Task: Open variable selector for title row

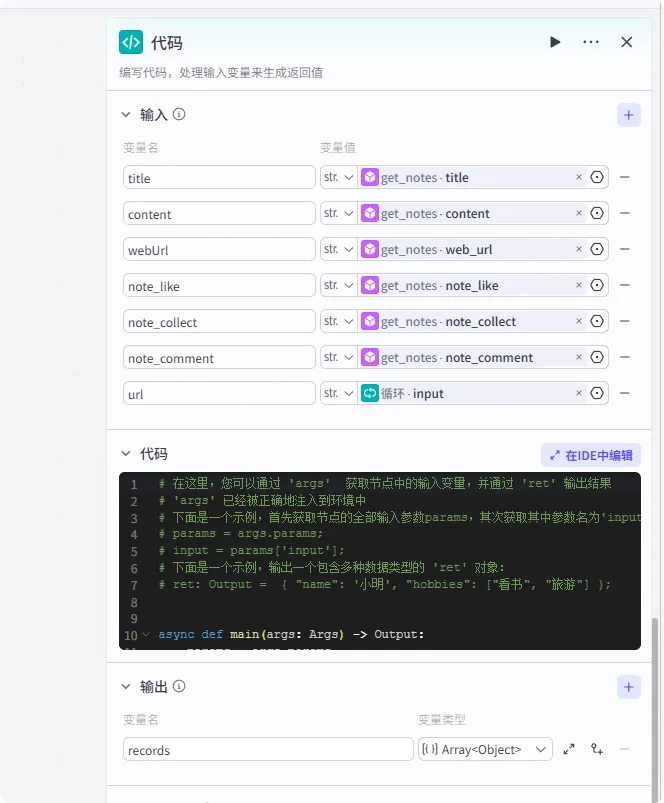Action: pos(597,177)
